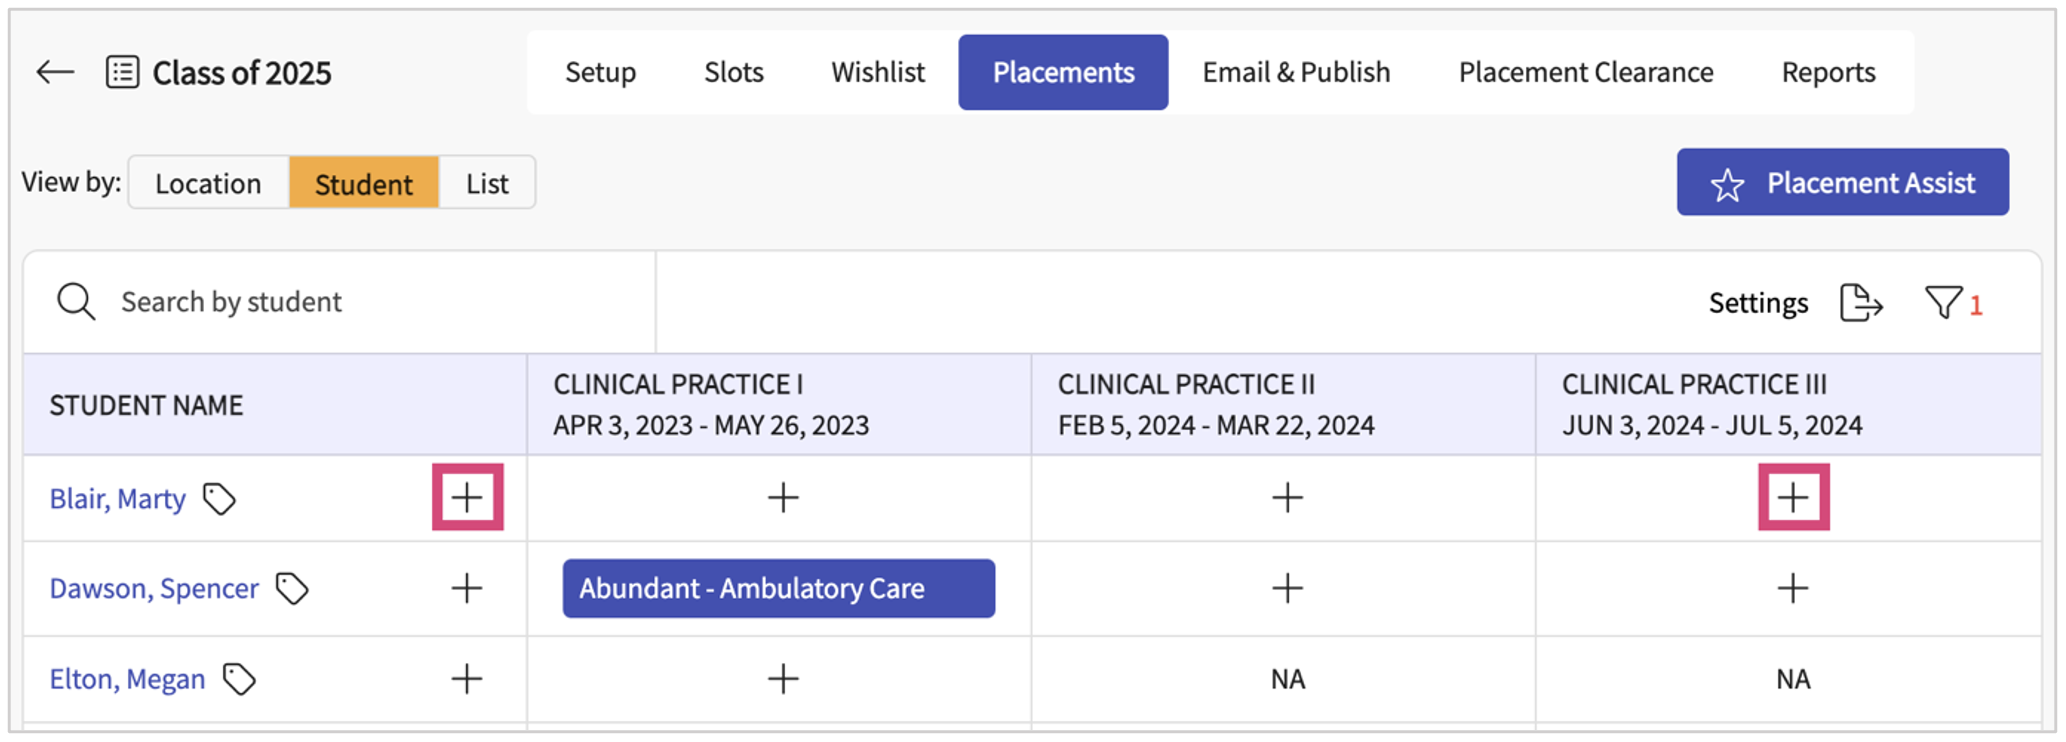Open the Placement Clearance tab

click(1585, 72)
